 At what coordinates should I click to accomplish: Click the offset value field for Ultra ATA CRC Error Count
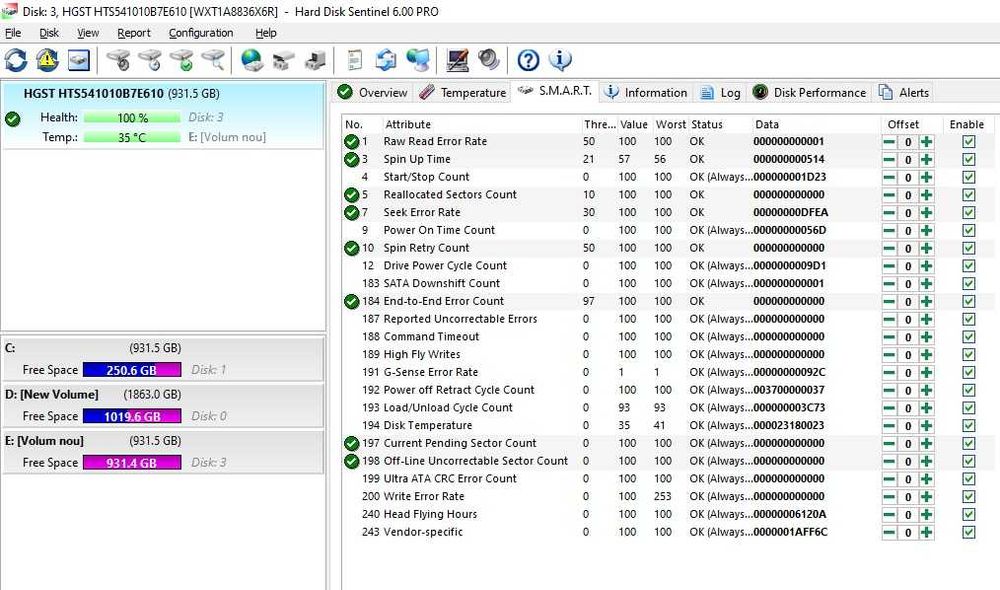pos(908,479)
